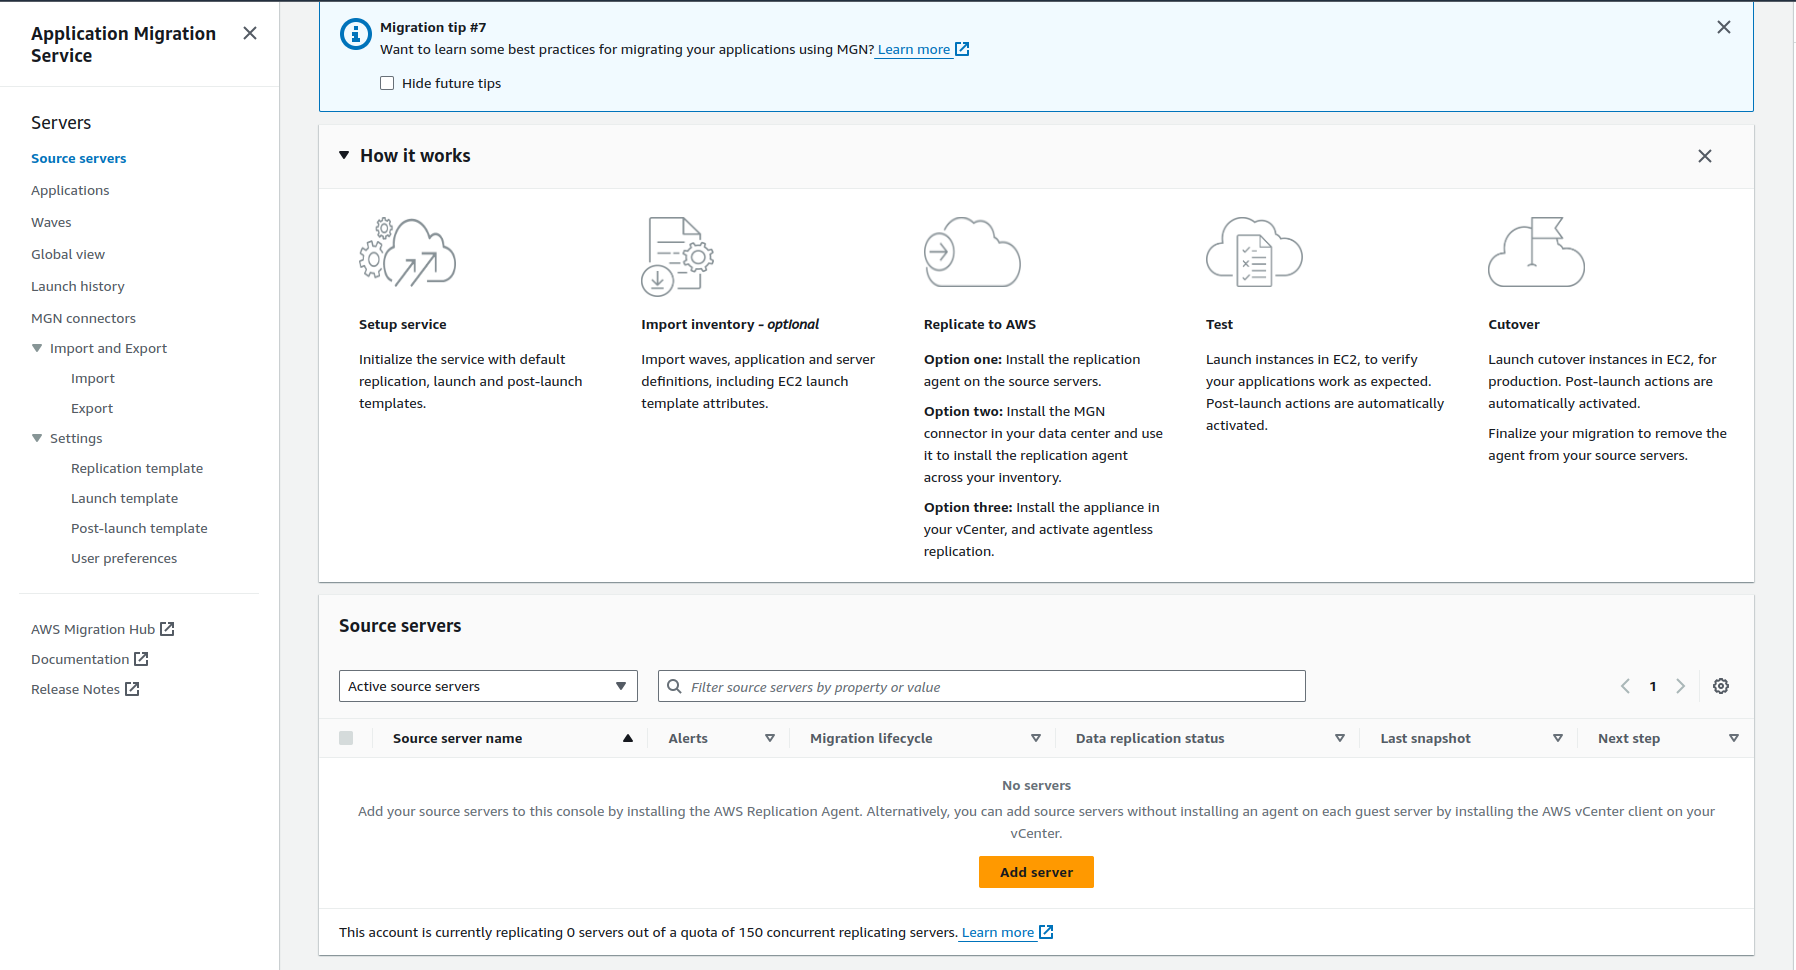Click the Import inventory document icon

tap(677, 255)
